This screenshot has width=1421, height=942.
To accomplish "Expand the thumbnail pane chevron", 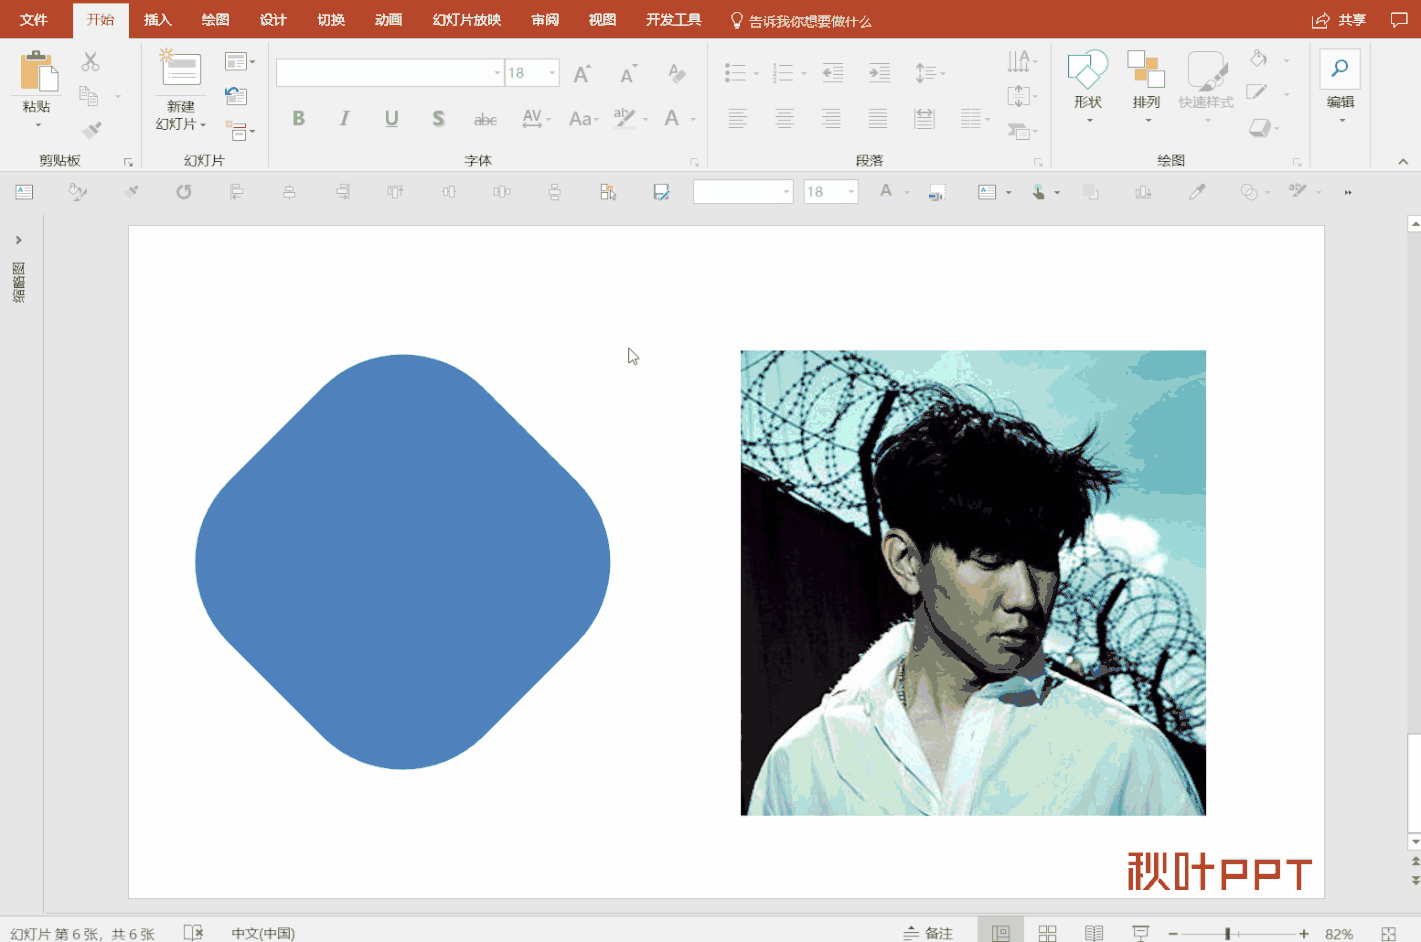I will click(18, 240).
